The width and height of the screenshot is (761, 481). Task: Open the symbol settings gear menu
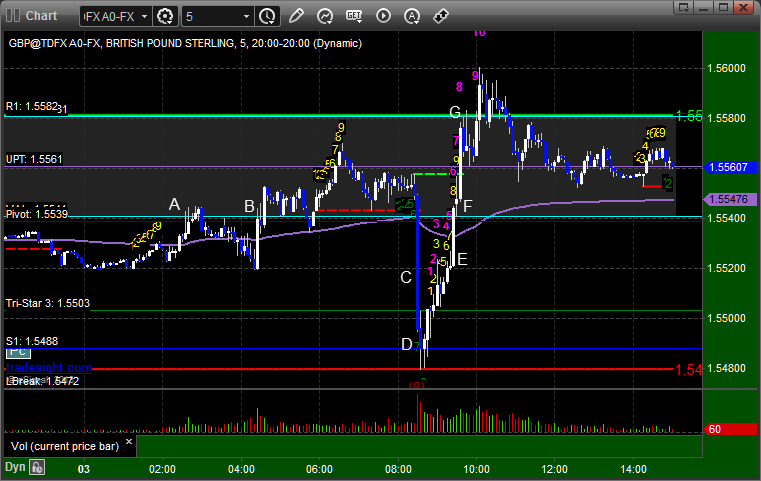pos(165,17)
